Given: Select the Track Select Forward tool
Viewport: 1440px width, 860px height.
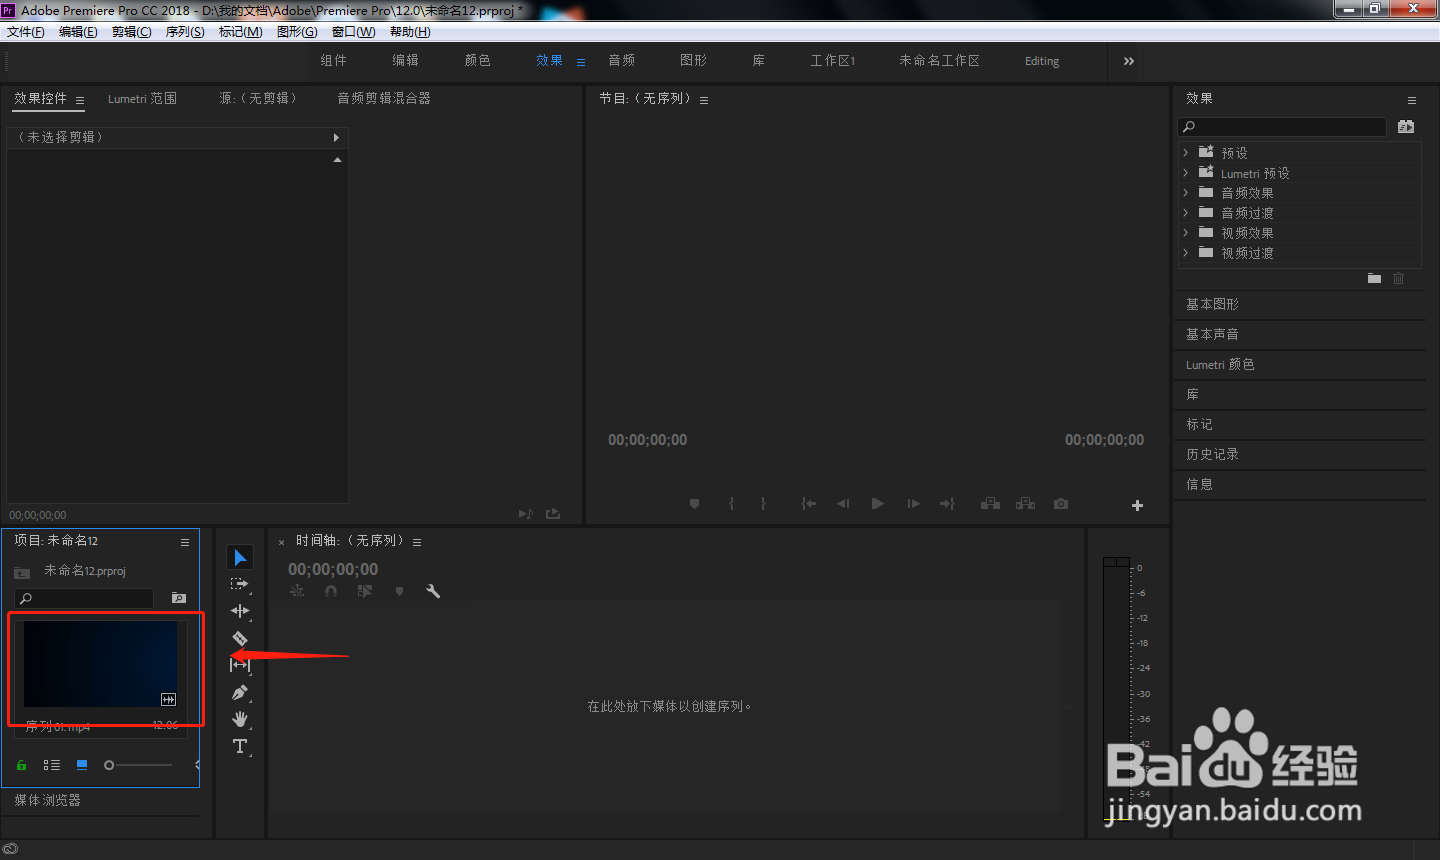Looking at the screenshot, I should (240, 584).
